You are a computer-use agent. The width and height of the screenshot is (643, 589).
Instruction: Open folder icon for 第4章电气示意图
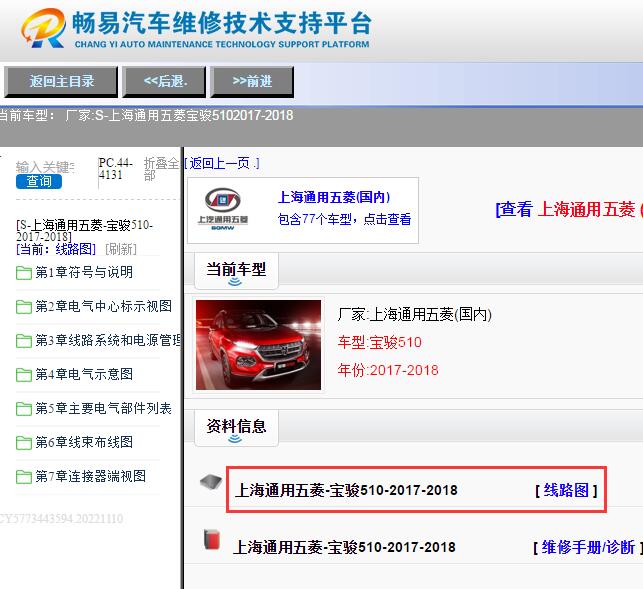[24, 375]
